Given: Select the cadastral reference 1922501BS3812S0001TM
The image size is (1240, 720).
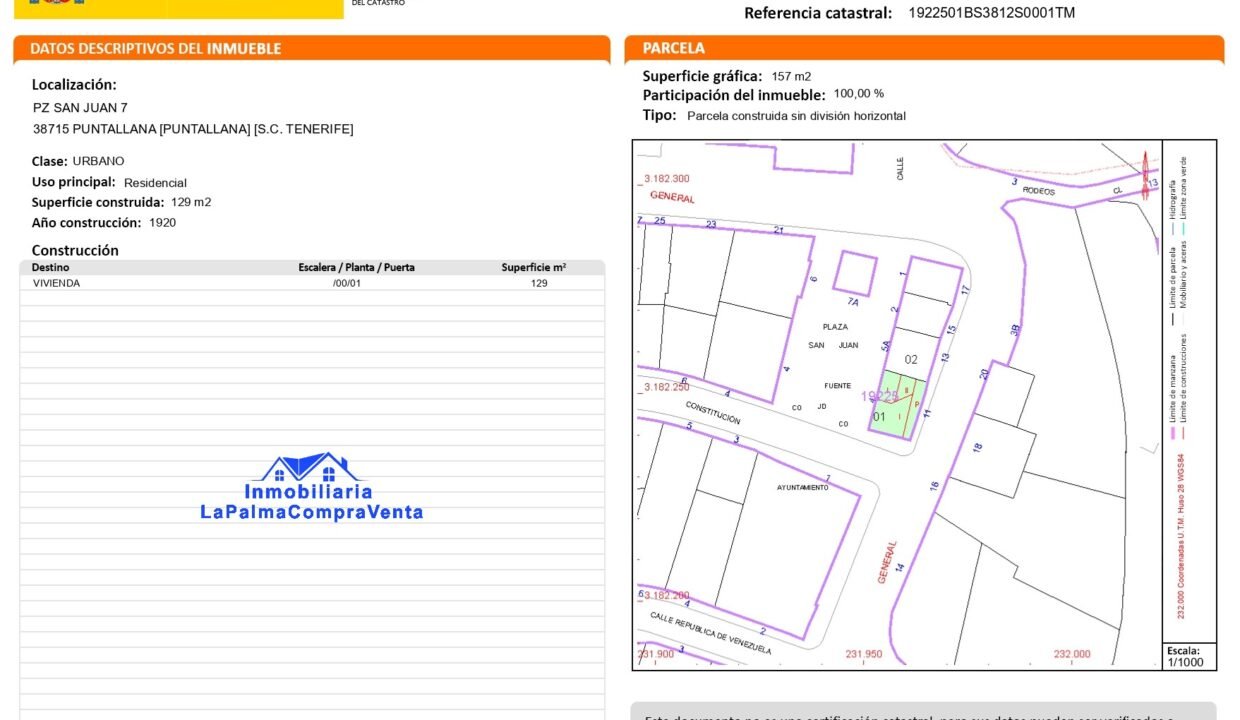Looking at the screenshot, I should [x=992, y=13].
